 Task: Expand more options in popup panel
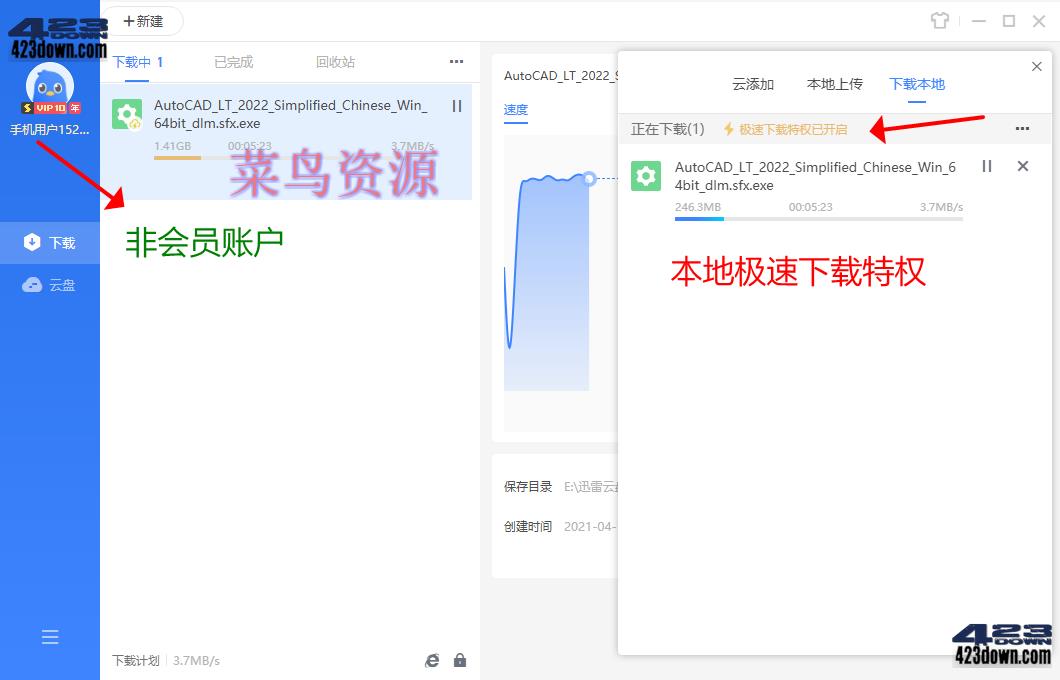tap(1022, 129)
